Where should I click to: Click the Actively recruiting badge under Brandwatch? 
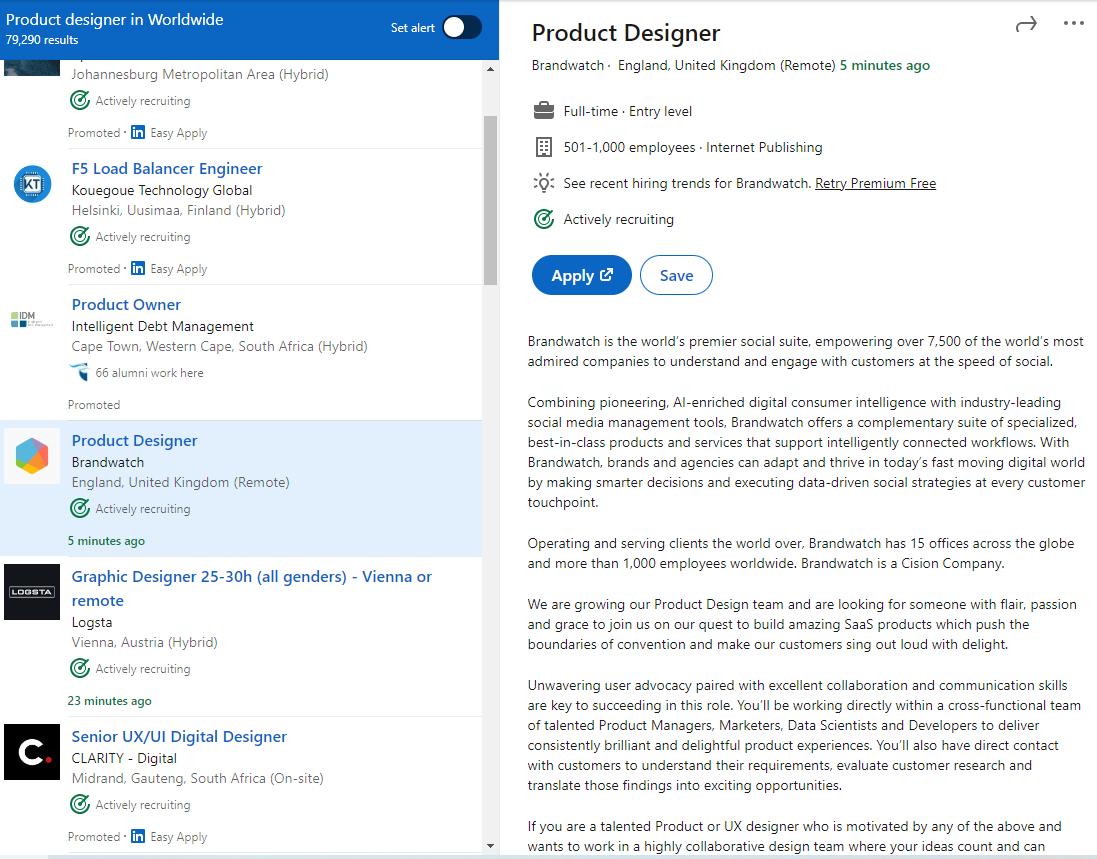[x=543, y=218]
